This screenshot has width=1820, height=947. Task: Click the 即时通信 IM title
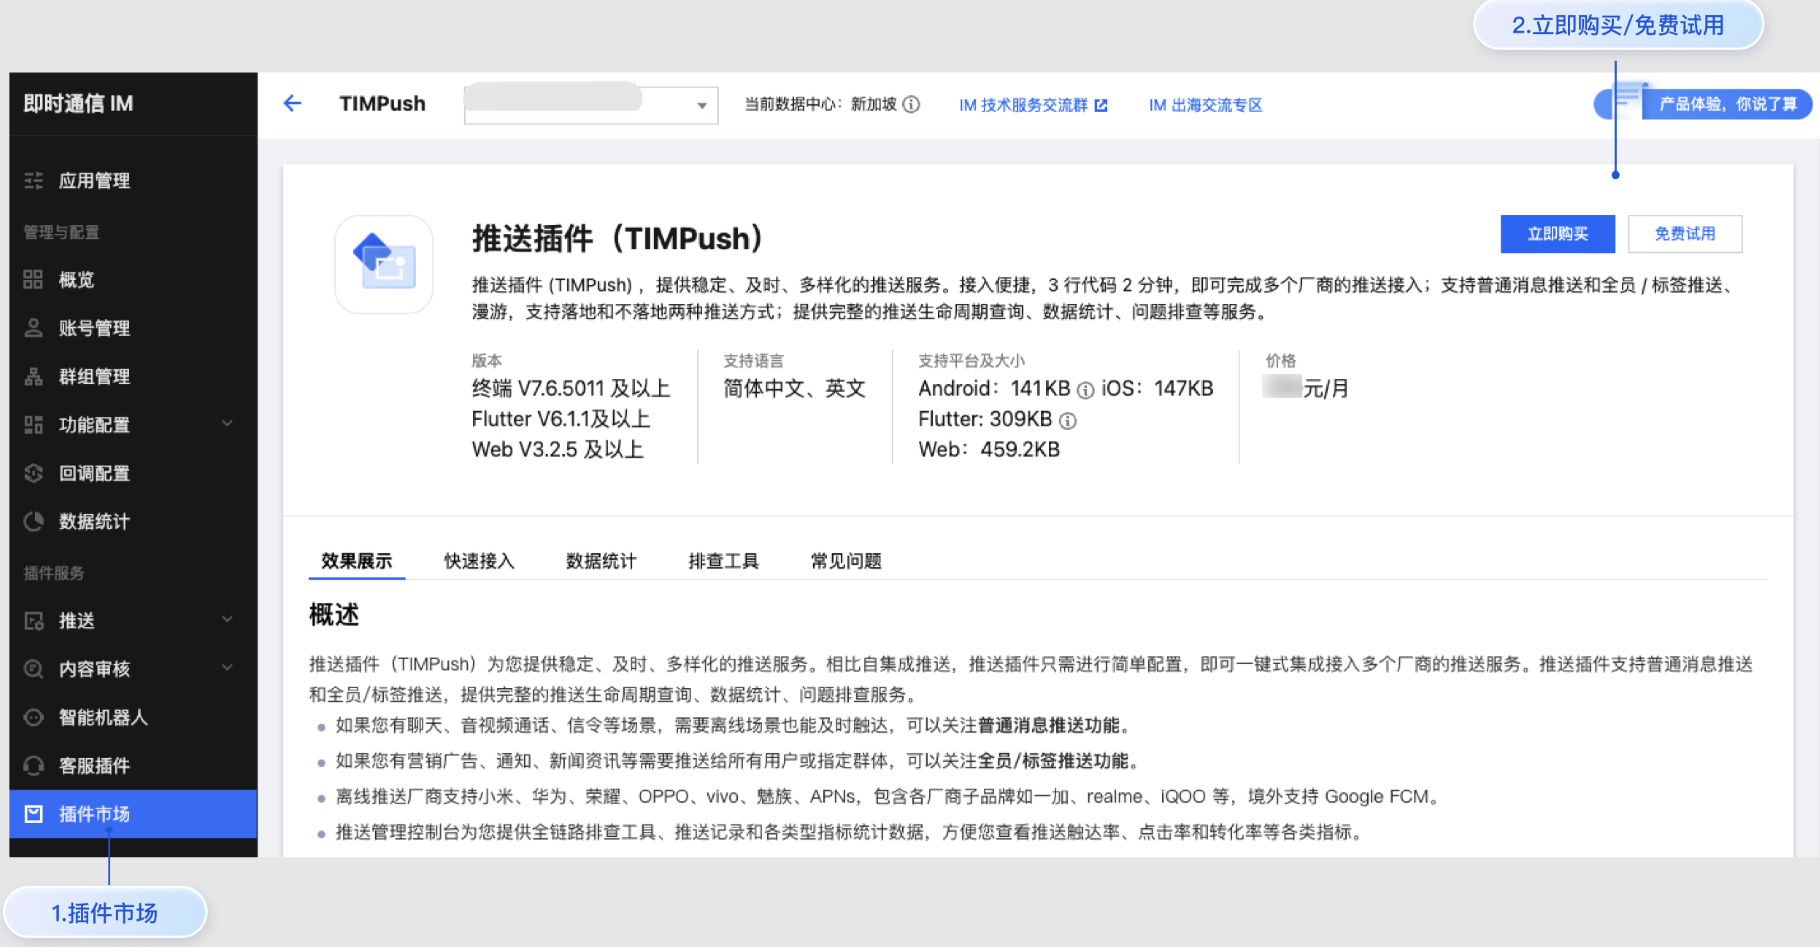[x=78, y=103]
